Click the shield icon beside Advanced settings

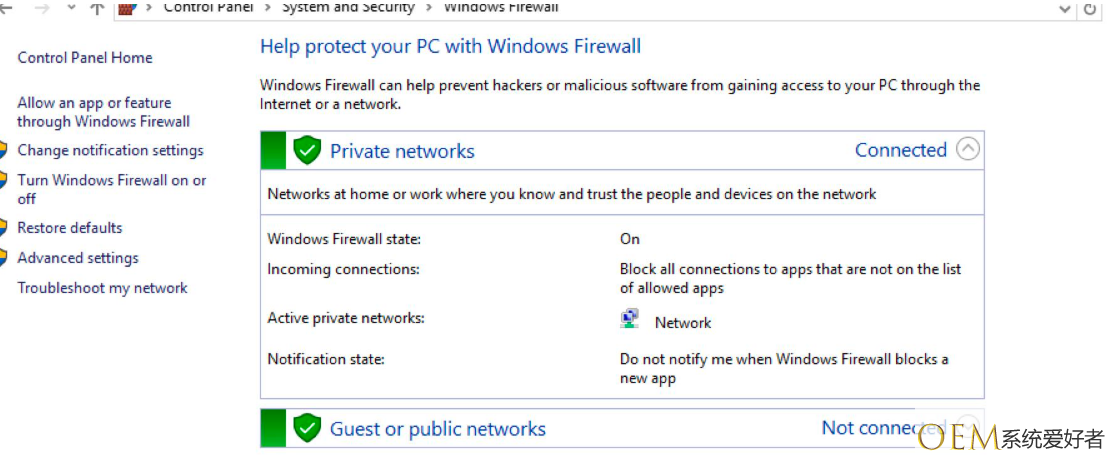coord(4,258)
